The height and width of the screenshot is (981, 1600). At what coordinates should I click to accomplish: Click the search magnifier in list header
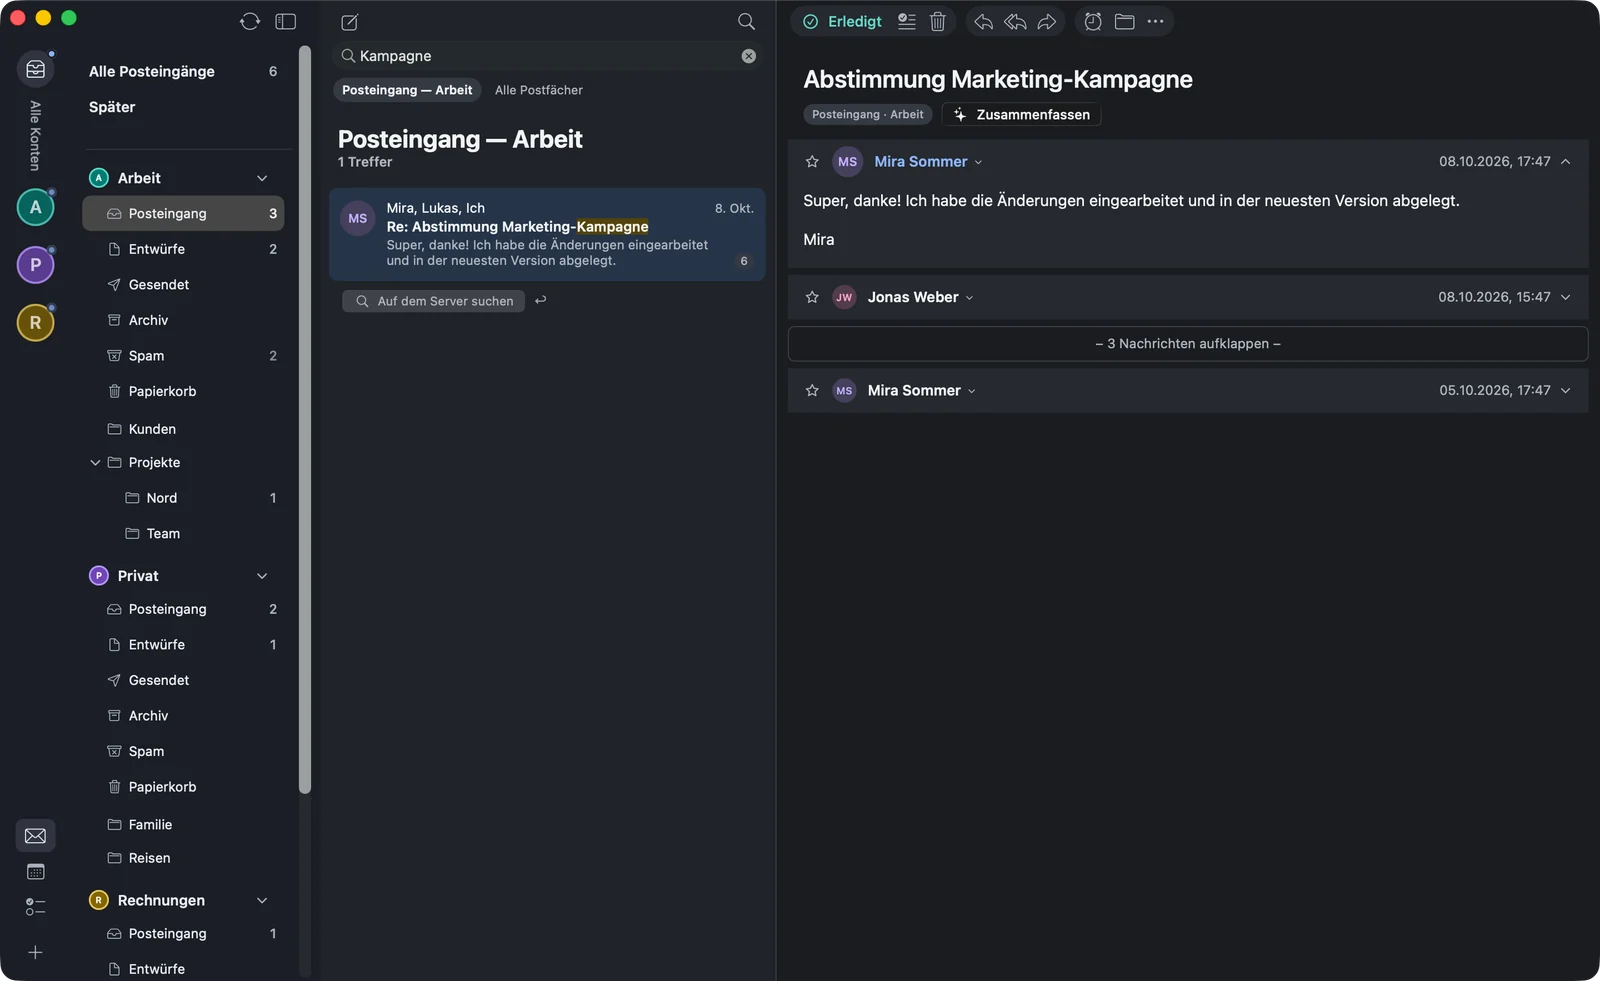pyautogui.click(x=746, y=22)
